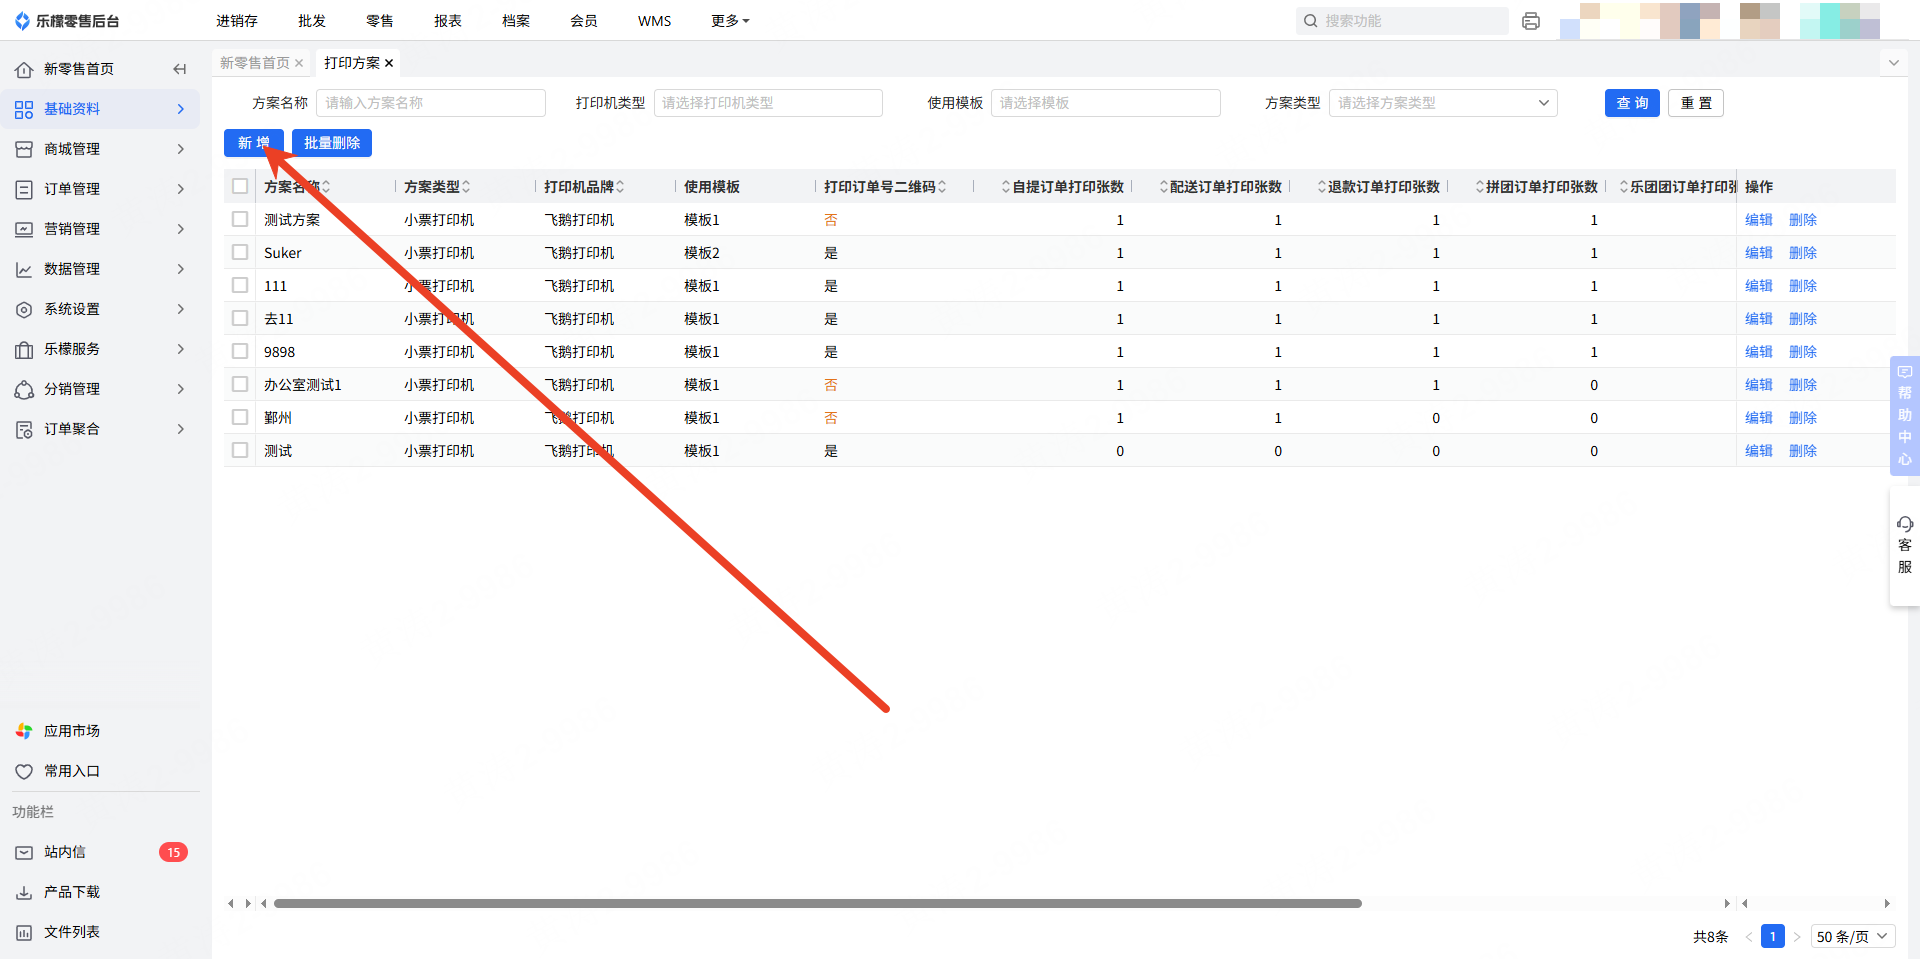Expand 基础资料 sidebar chevron

pyautogui.click(x=181, y=109)
